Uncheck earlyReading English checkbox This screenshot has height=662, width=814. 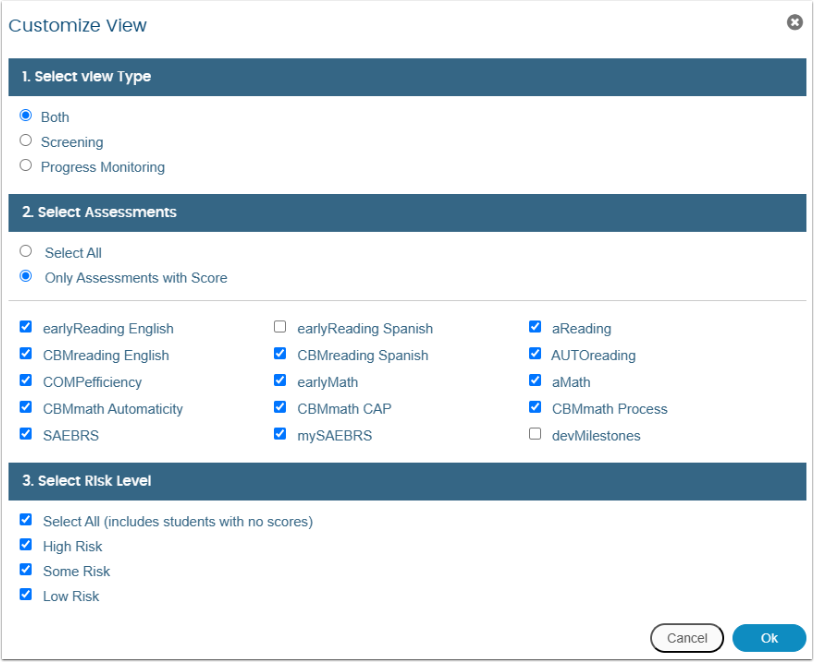(25, 327)
